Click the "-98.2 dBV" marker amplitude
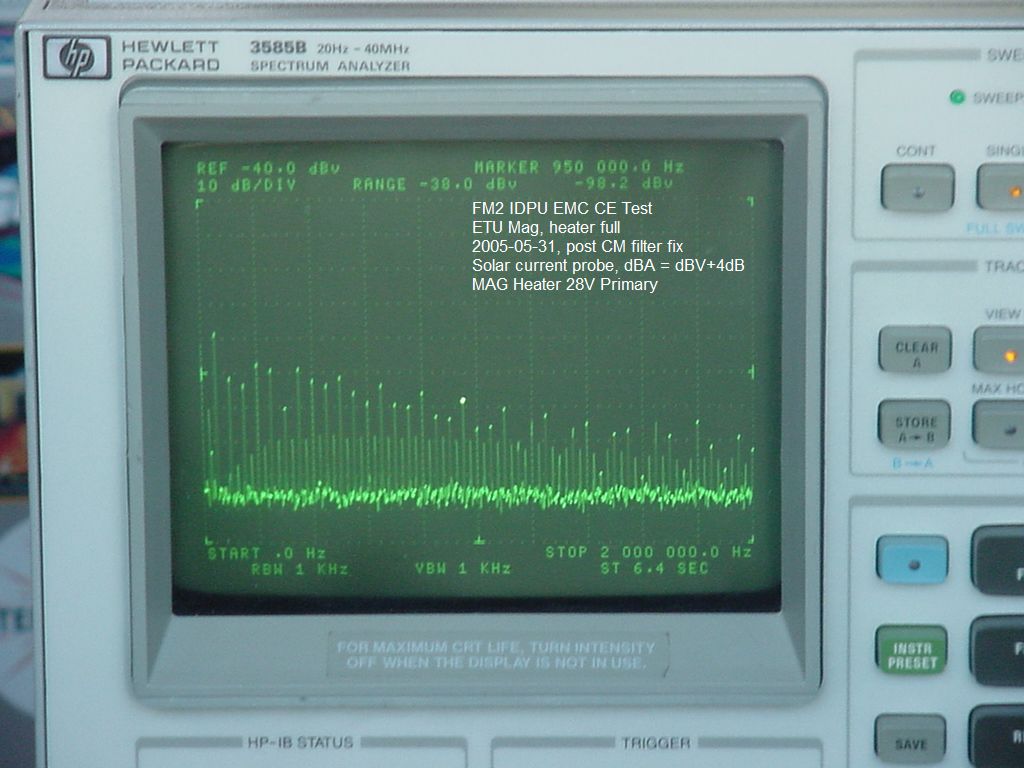Screen dimensions: 1024x768 click(x=624, y=183)
